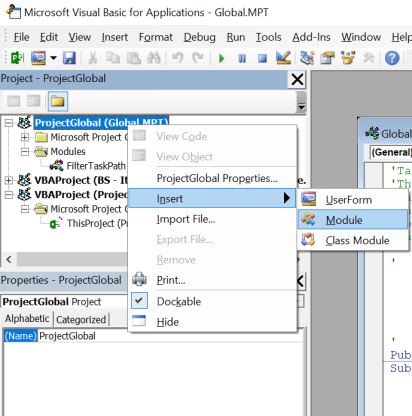Choose Hide from the context menu
The height and width of the screenshot is (416, 412).
coord(212,322)
